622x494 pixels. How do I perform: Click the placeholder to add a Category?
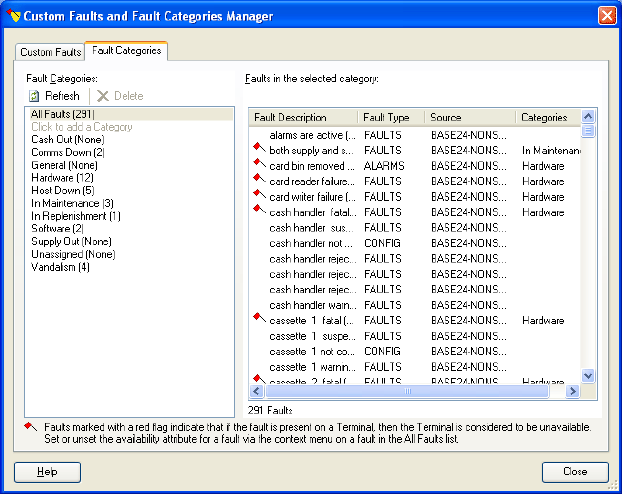(x=82, y=127)
